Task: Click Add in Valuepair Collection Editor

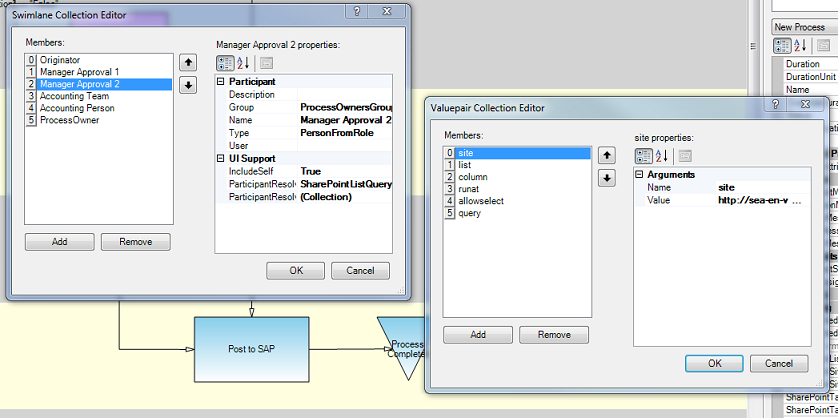Action: coord(478,335)
